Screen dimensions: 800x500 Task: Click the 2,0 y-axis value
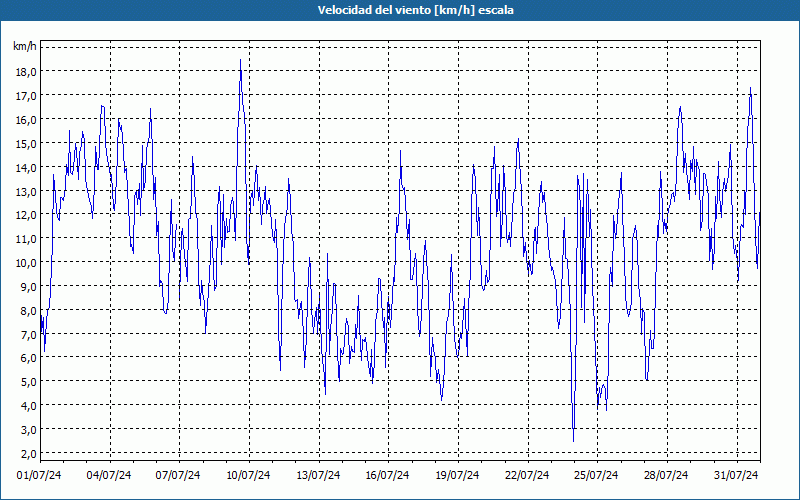click(x=28, y=454)
